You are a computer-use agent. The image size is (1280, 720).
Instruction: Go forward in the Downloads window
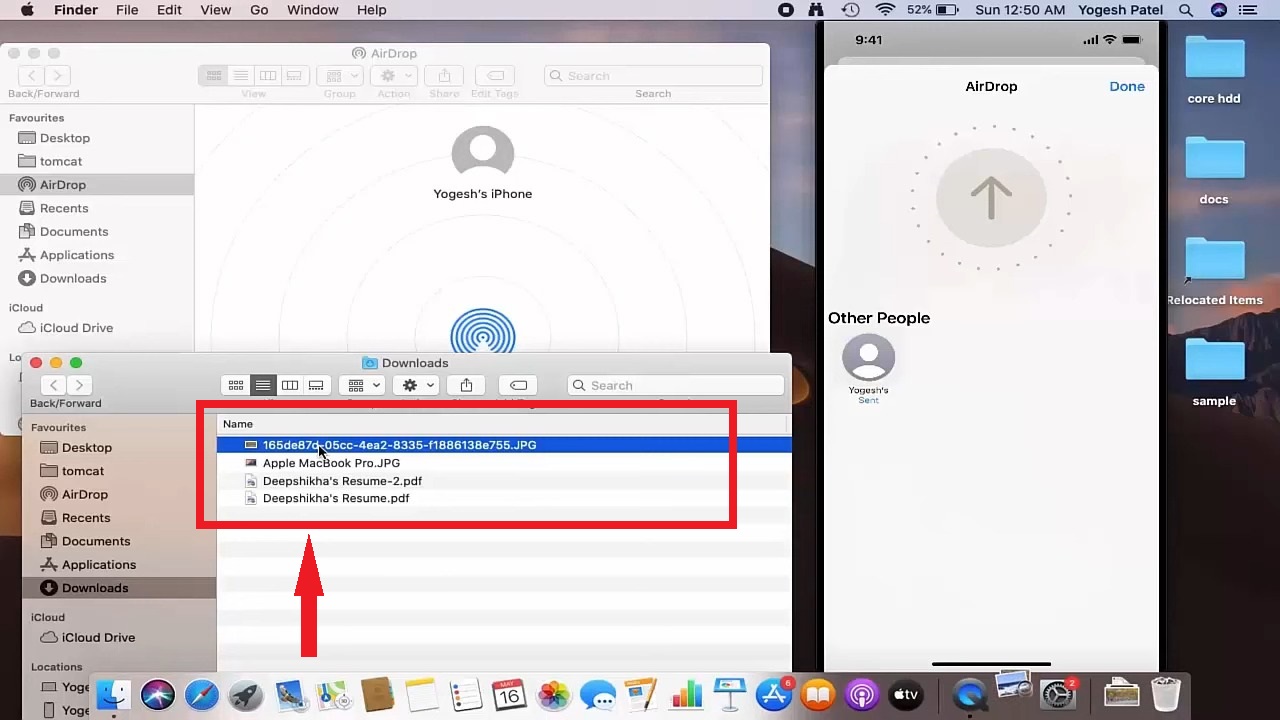coord(79,385)
